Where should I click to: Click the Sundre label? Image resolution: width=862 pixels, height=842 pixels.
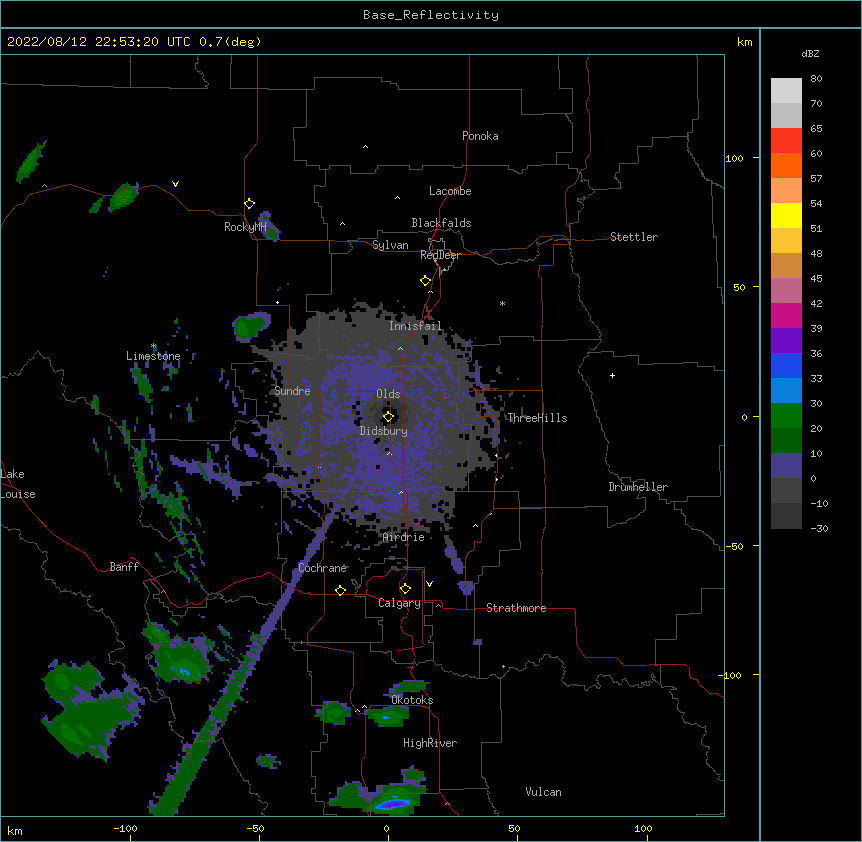292,391
